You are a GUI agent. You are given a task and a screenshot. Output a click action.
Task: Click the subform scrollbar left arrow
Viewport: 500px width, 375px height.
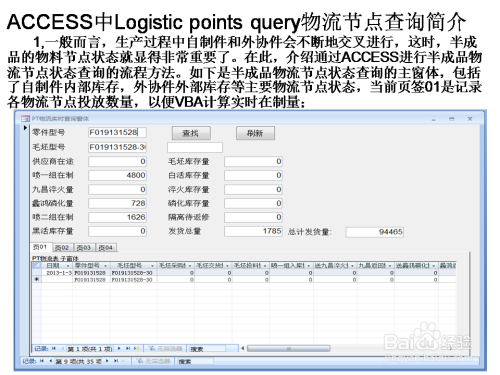coord(243,348)
